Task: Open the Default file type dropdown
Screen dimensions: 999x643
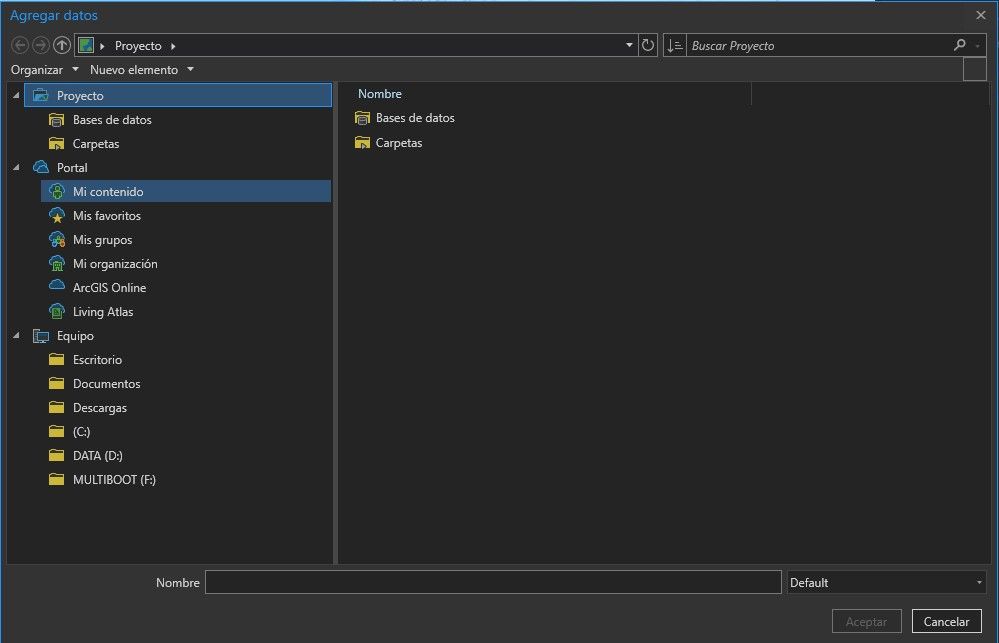Action: 886,582
